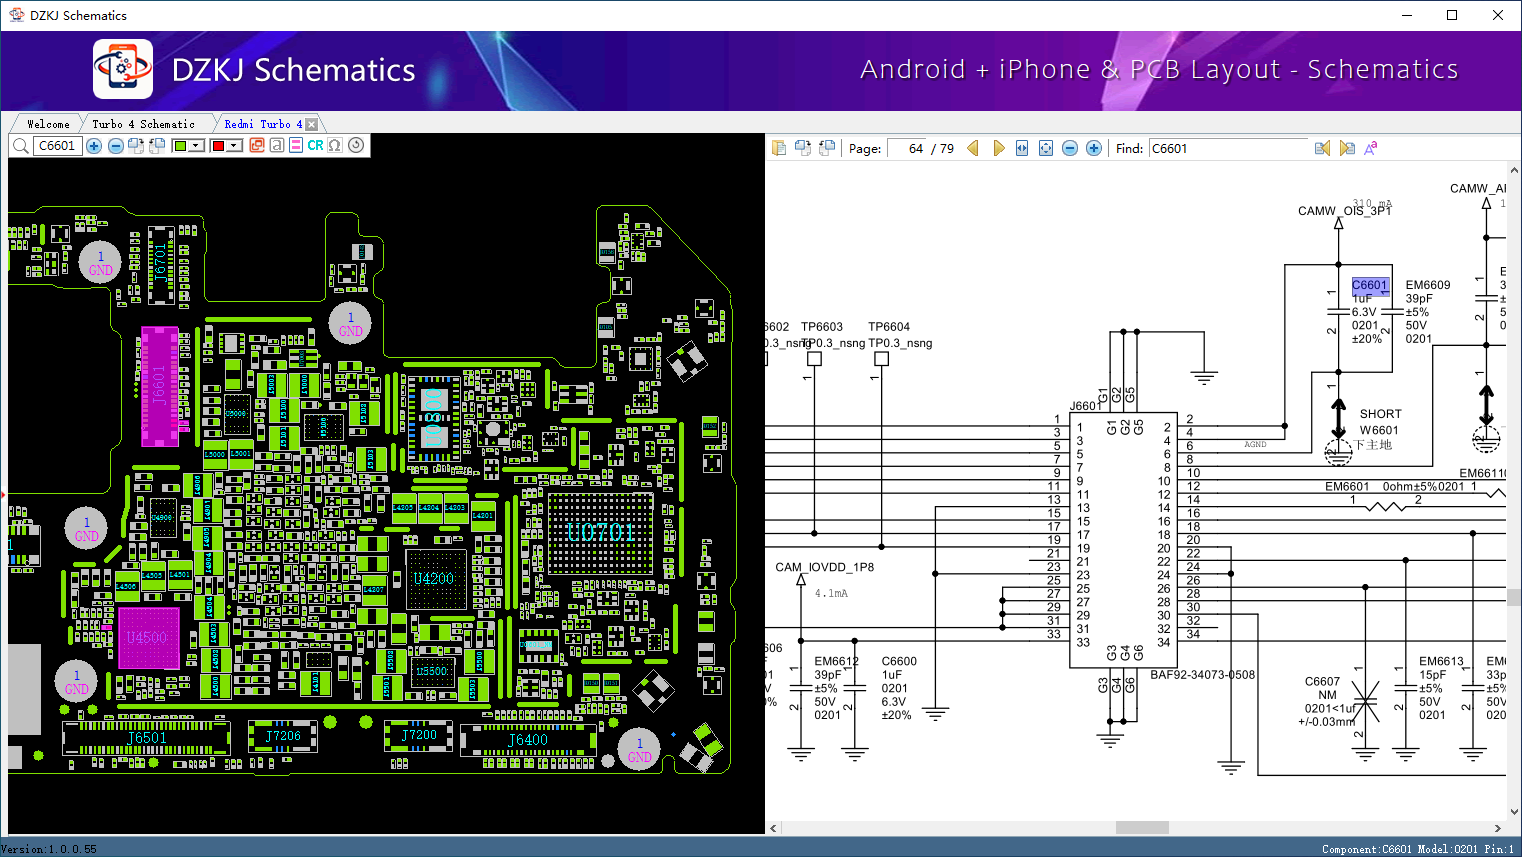Toggle the omega resistance display button

tap(335, 146)
